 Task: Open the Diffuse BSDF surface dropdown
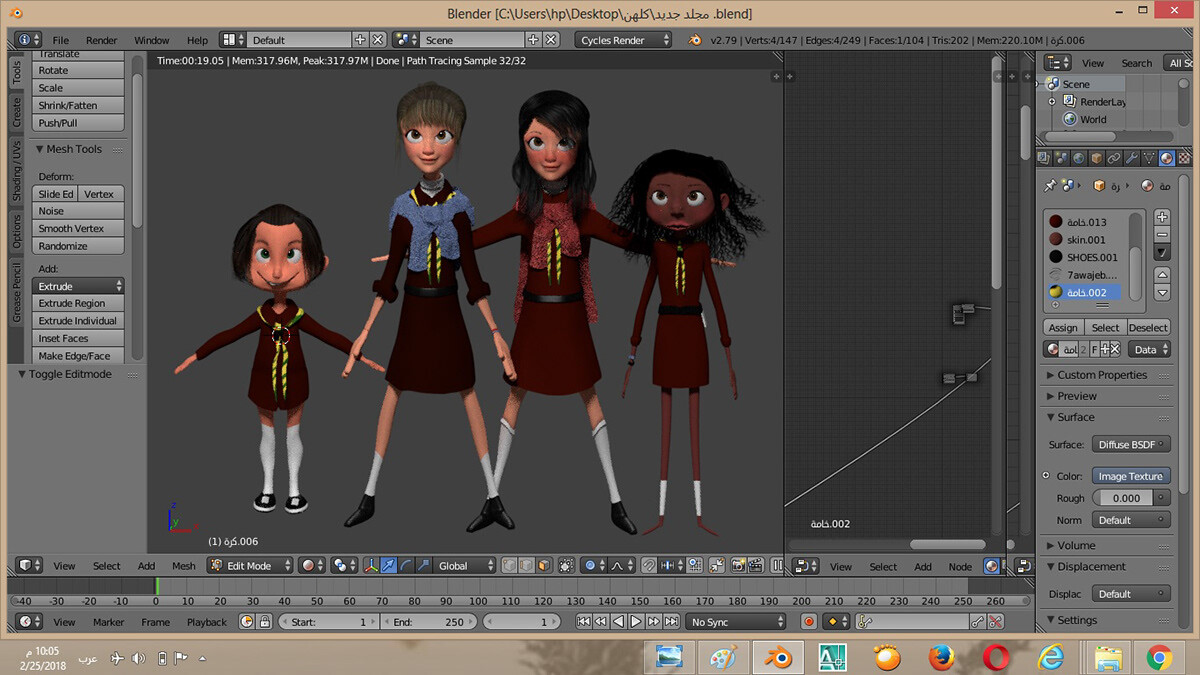coord(1131,443)
